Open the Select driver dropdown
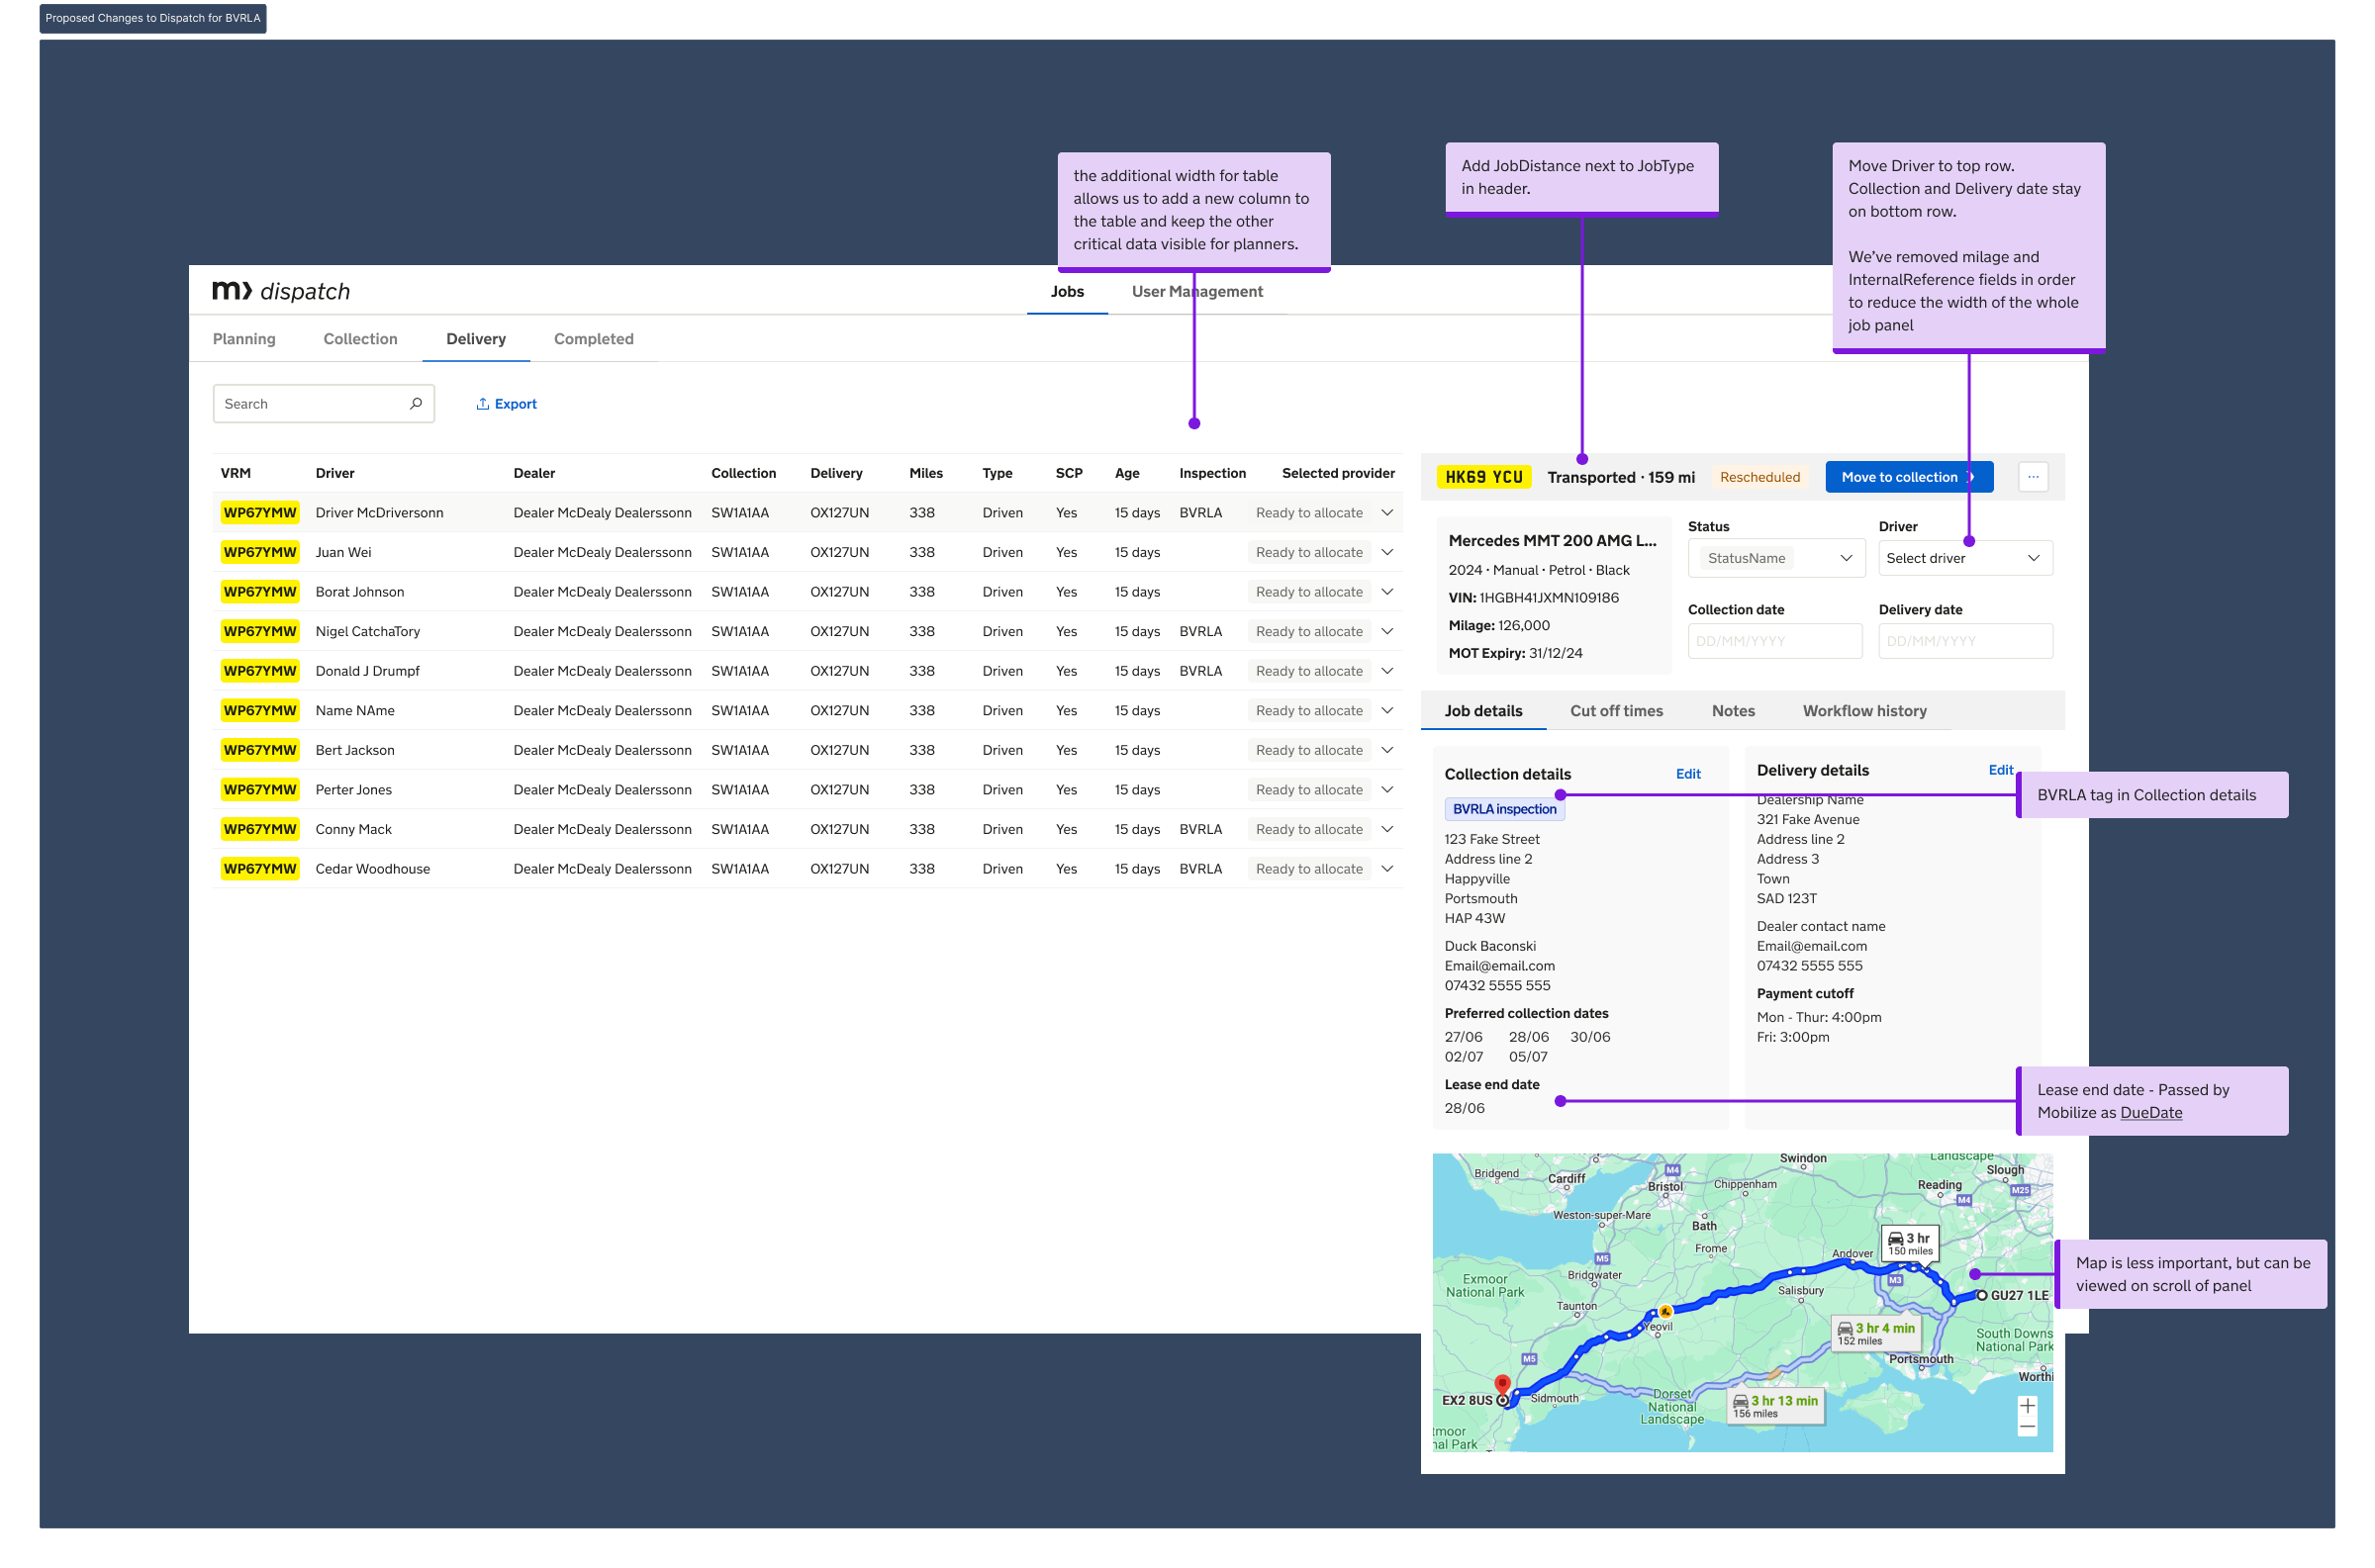 (1965, 558)
